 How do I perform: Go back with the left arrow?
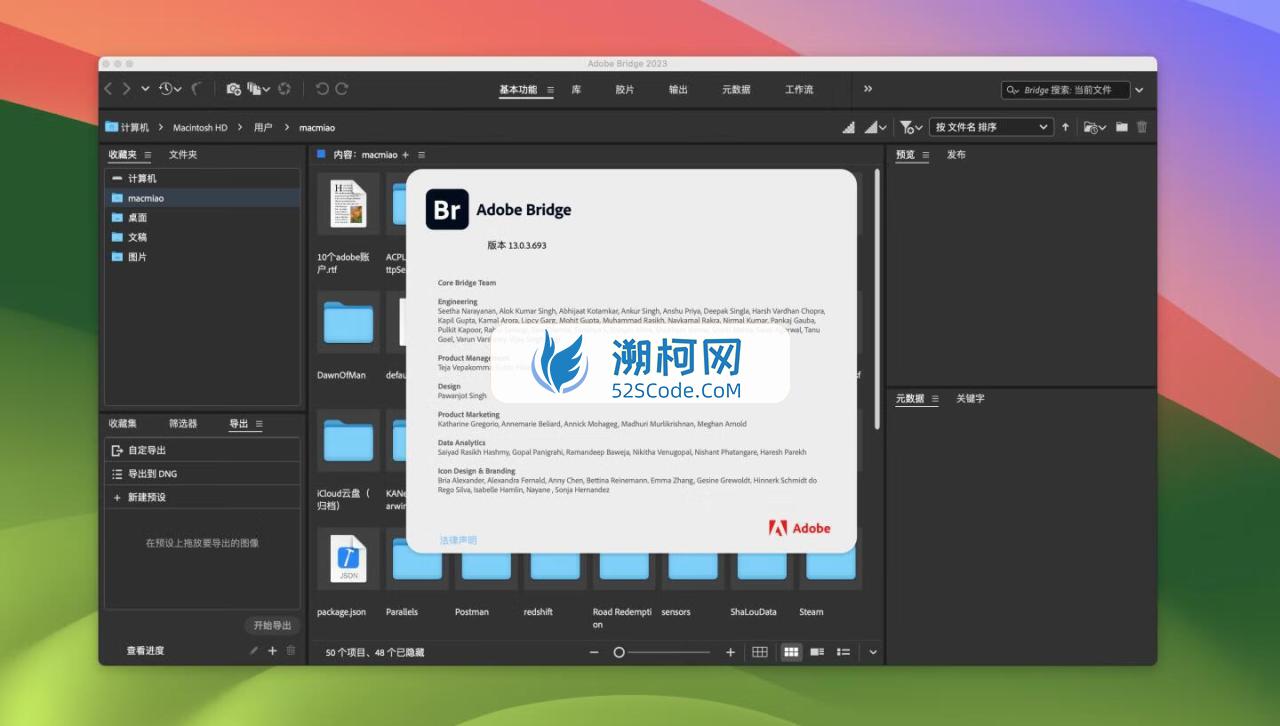pos(109,89)
